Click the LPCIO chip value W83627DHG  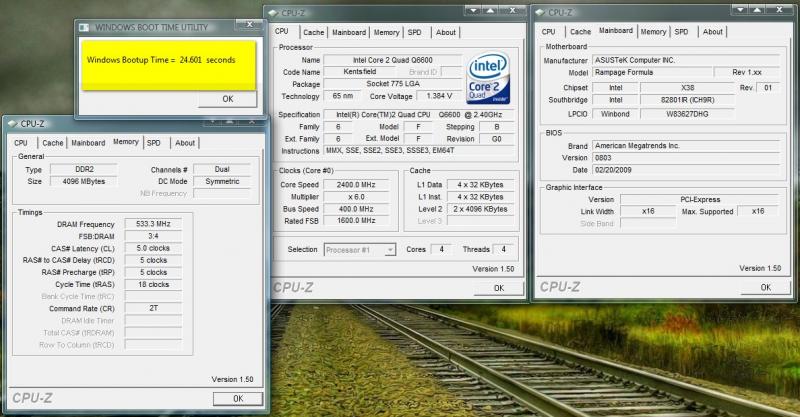(x=687, y=114)
